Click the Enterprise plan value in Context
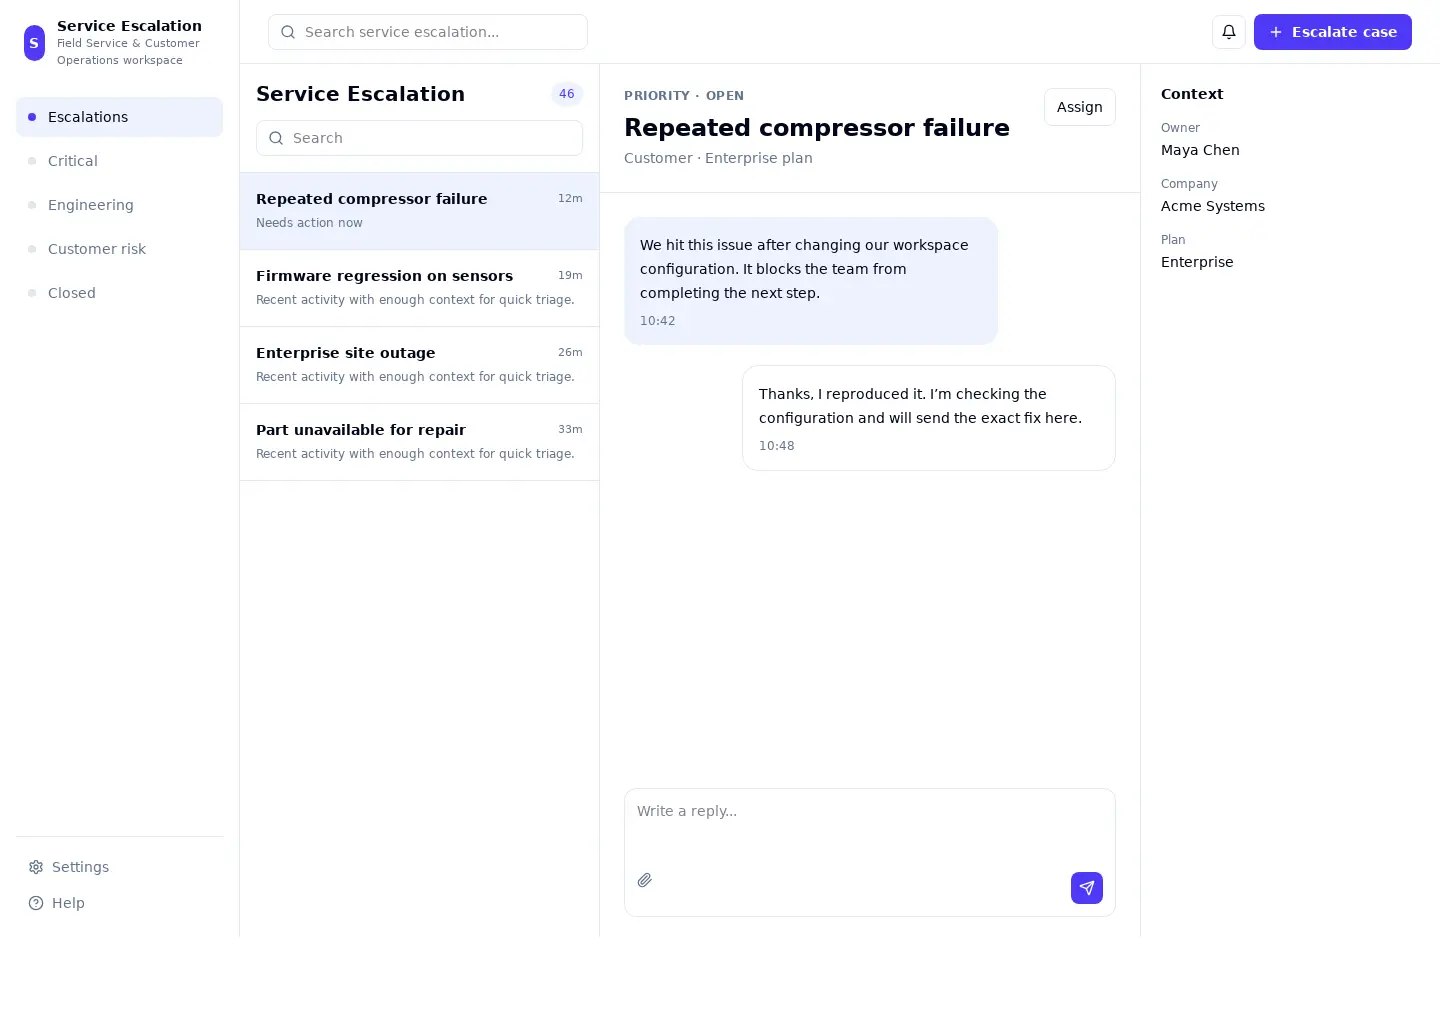 [x=1197, y=262]
